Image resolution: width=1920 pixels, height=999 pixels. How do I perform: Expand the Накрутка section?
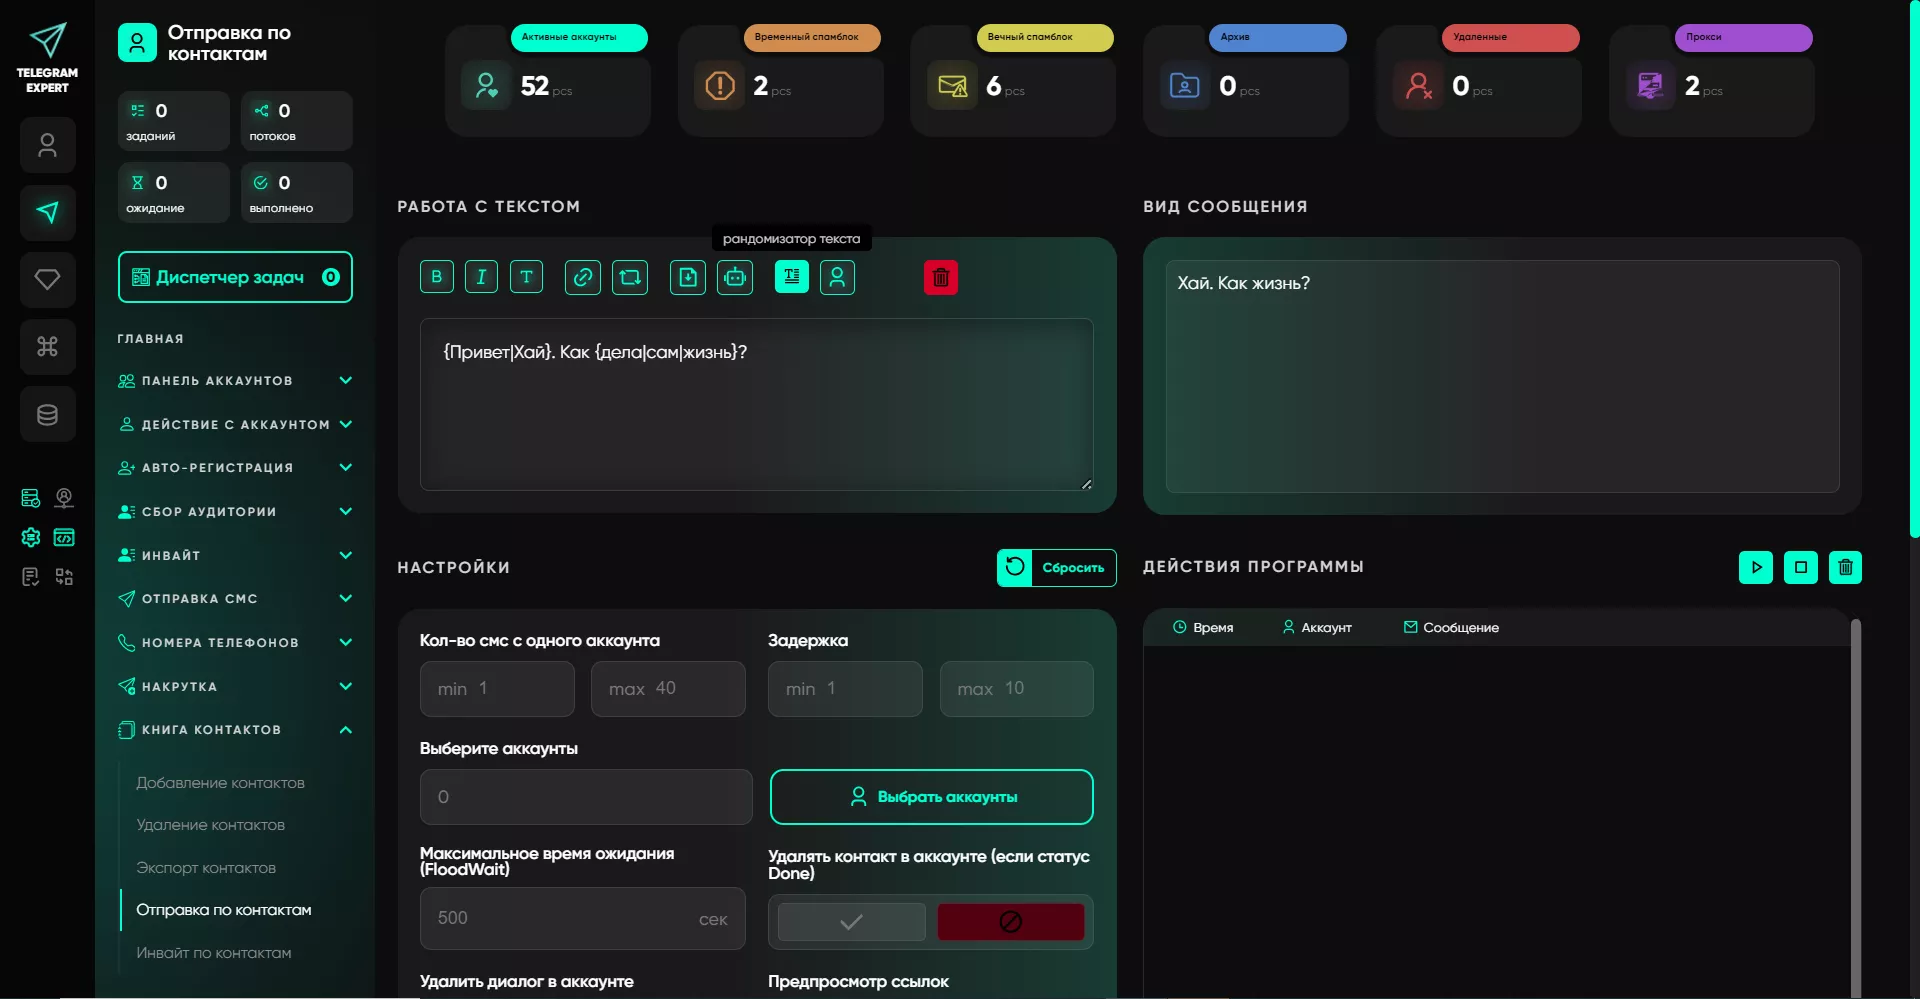tap(235, 686)
